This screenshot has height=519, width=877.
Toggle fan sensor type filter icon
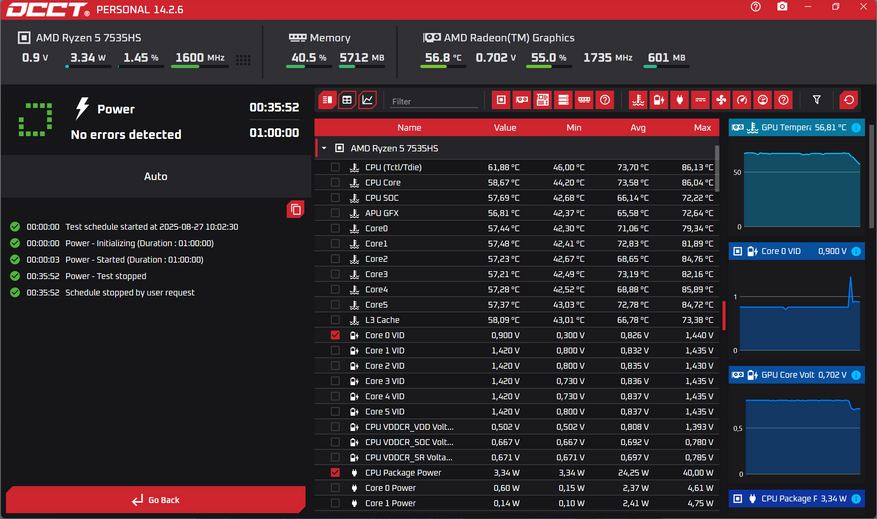[721, 100]
